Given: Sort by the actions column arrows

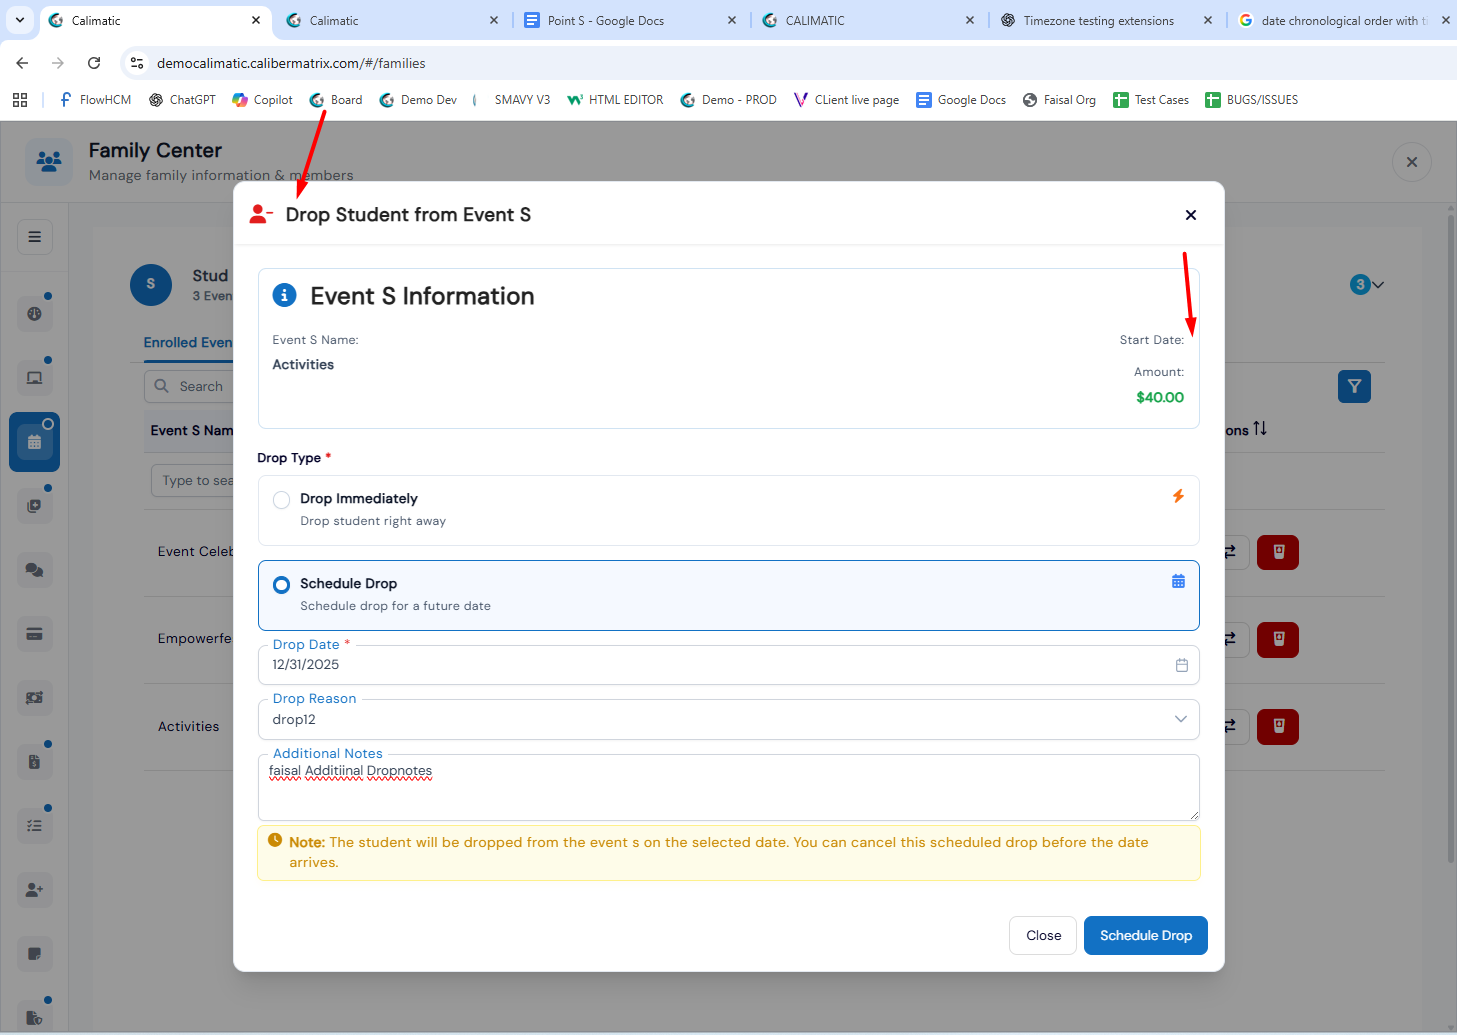Looking at the screenshot, I should coord(1260,428).
